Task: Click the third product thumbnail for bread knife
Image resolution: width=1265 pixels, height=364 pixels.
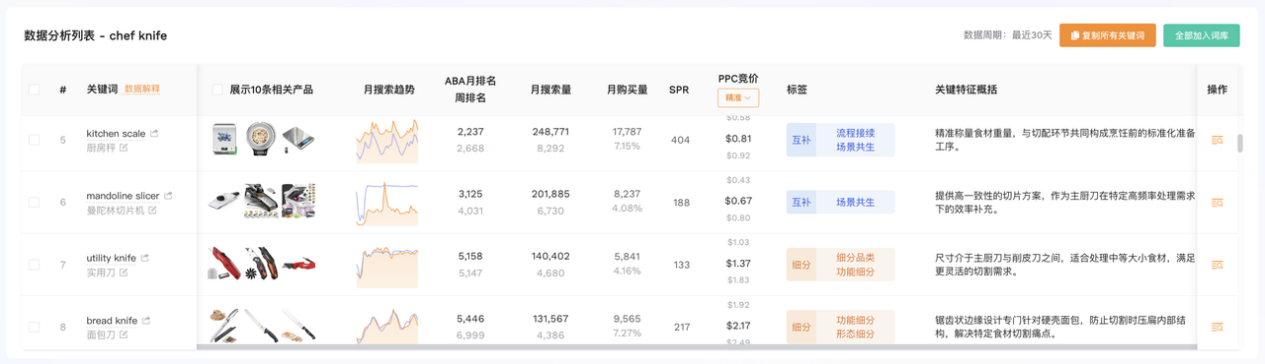Action: coord(299,326)
